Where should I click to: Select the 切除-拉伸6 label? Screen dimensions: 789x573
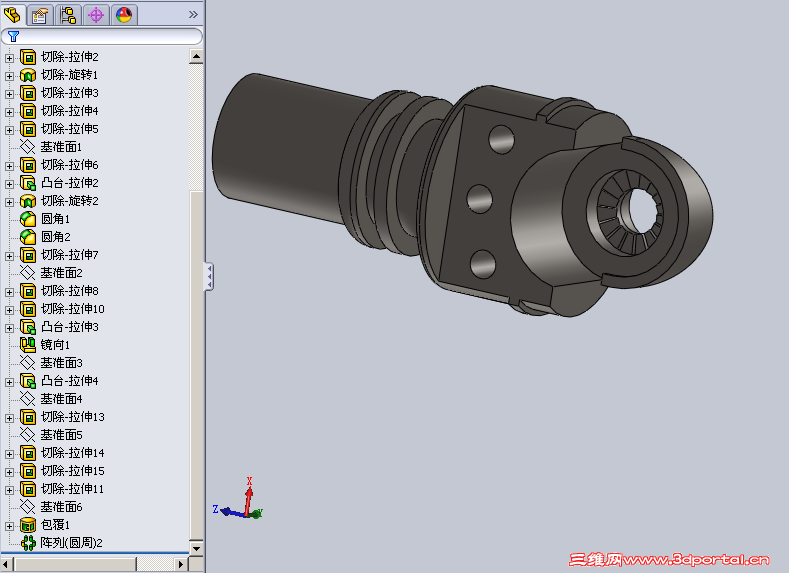(x=69, y=165)
